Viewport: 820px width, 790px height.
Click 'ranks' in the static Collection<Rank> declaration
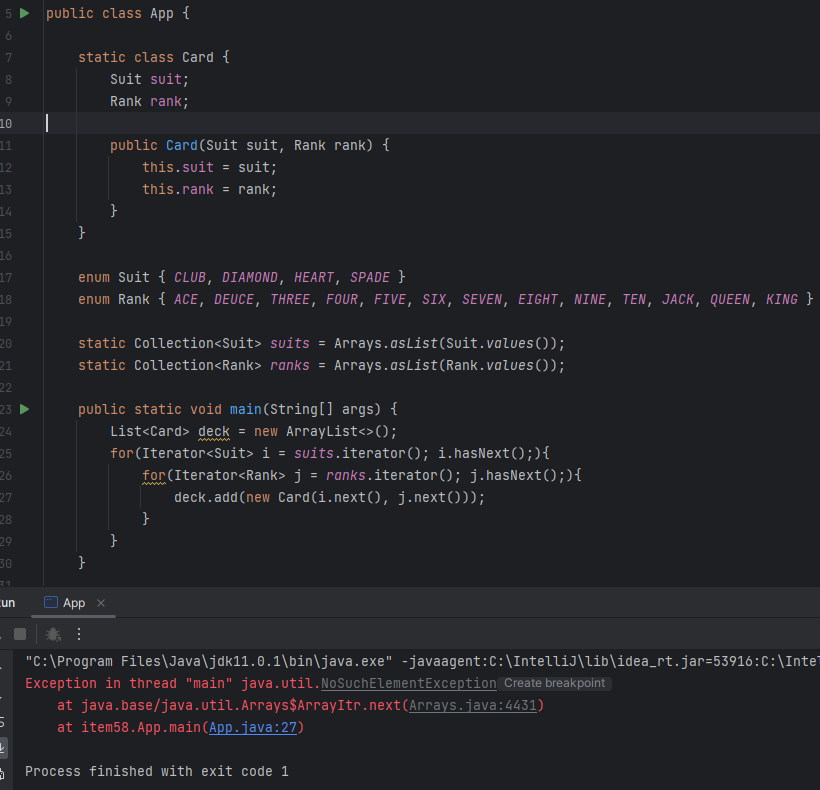pos(290,365)
